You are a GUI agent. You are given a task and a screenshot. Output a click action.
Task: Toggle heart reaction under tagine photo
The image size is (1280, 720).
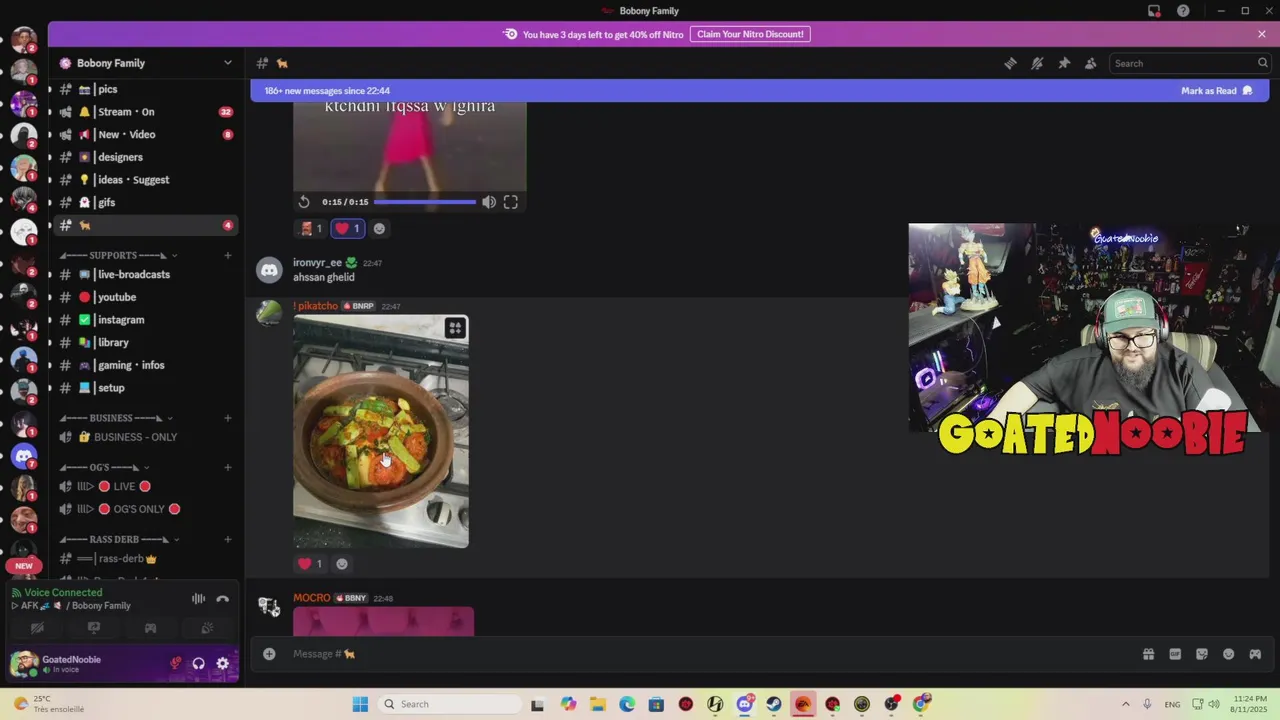click(310, 564)
